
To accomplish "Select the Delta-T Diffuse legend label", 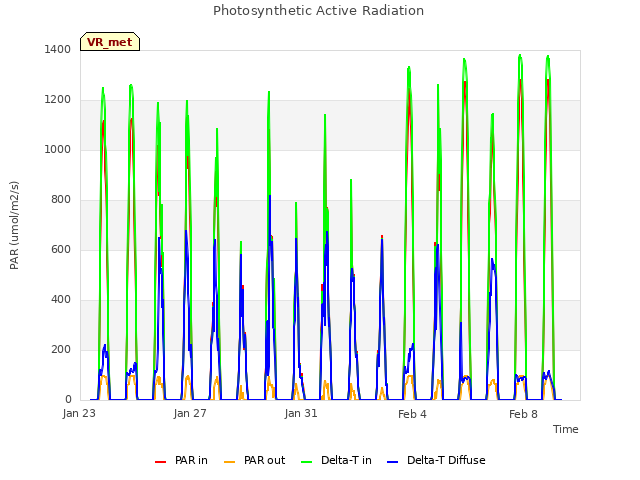I will (446, 460).
